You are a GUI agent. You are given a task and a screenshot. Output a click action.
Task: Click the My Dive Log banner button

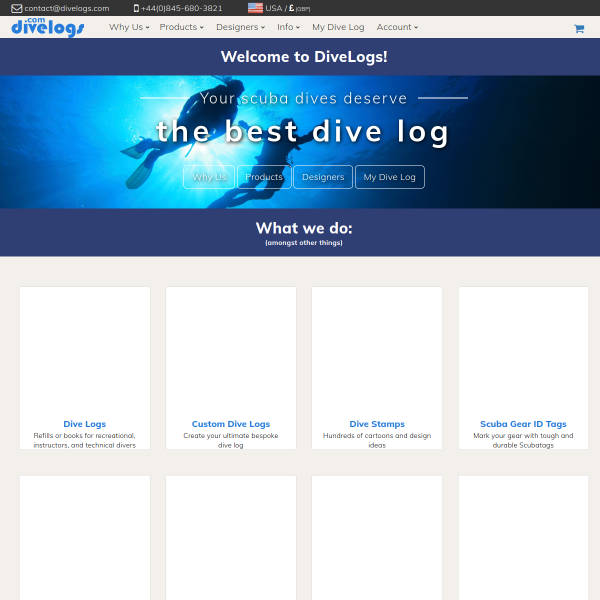click(390, 177)
